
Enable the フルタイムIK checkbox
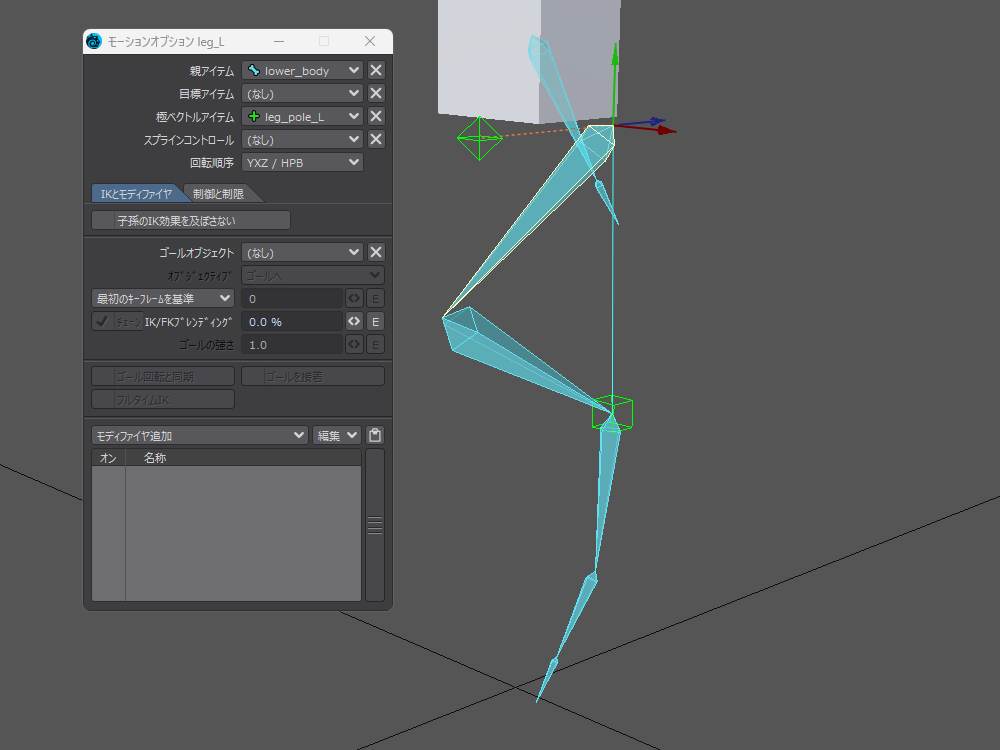point(162,400)
